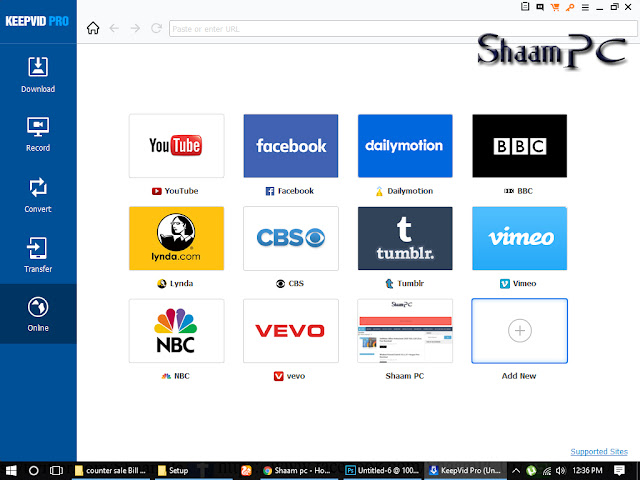Image resolution: width=640 pixels, height=480 pixels.
Task: Open Cortana search circle on taskbar
Action: (33, 471)
